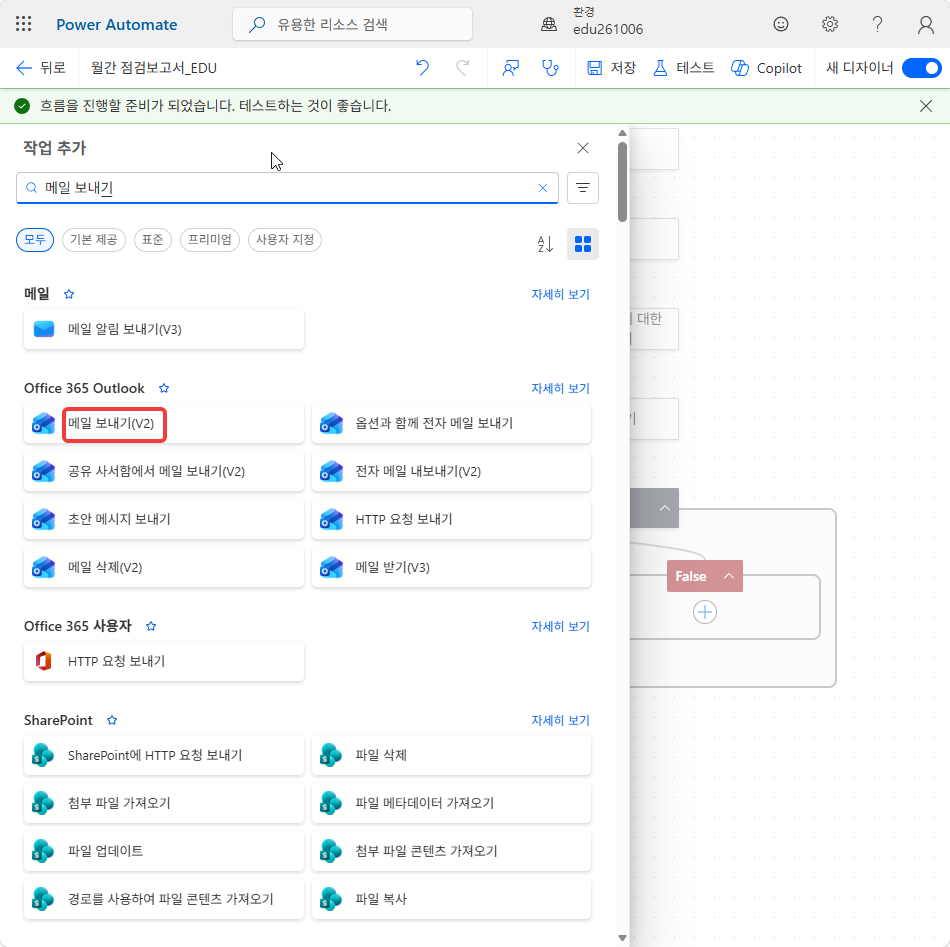Image resolution: width=950 pixels, height=947 pixels.
Task: Click the flow name 월간 점검보고서_EDU
Action: (154, 68)
